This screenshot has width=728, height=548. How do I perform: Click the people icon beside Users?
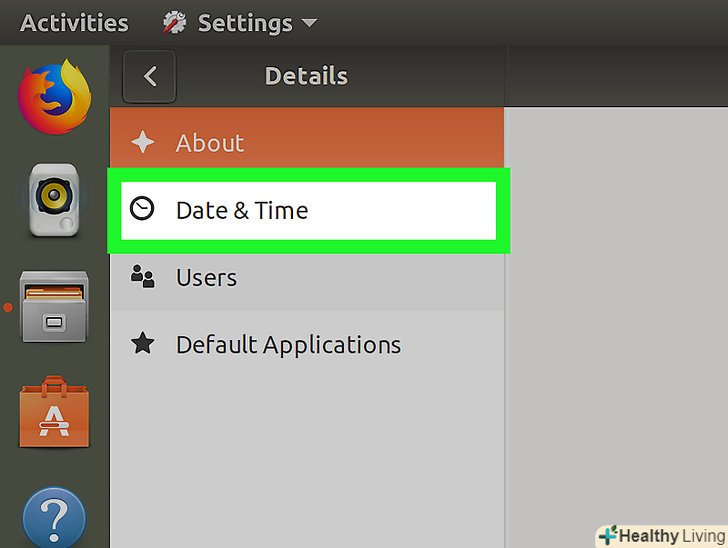click(x=143, y=277)
